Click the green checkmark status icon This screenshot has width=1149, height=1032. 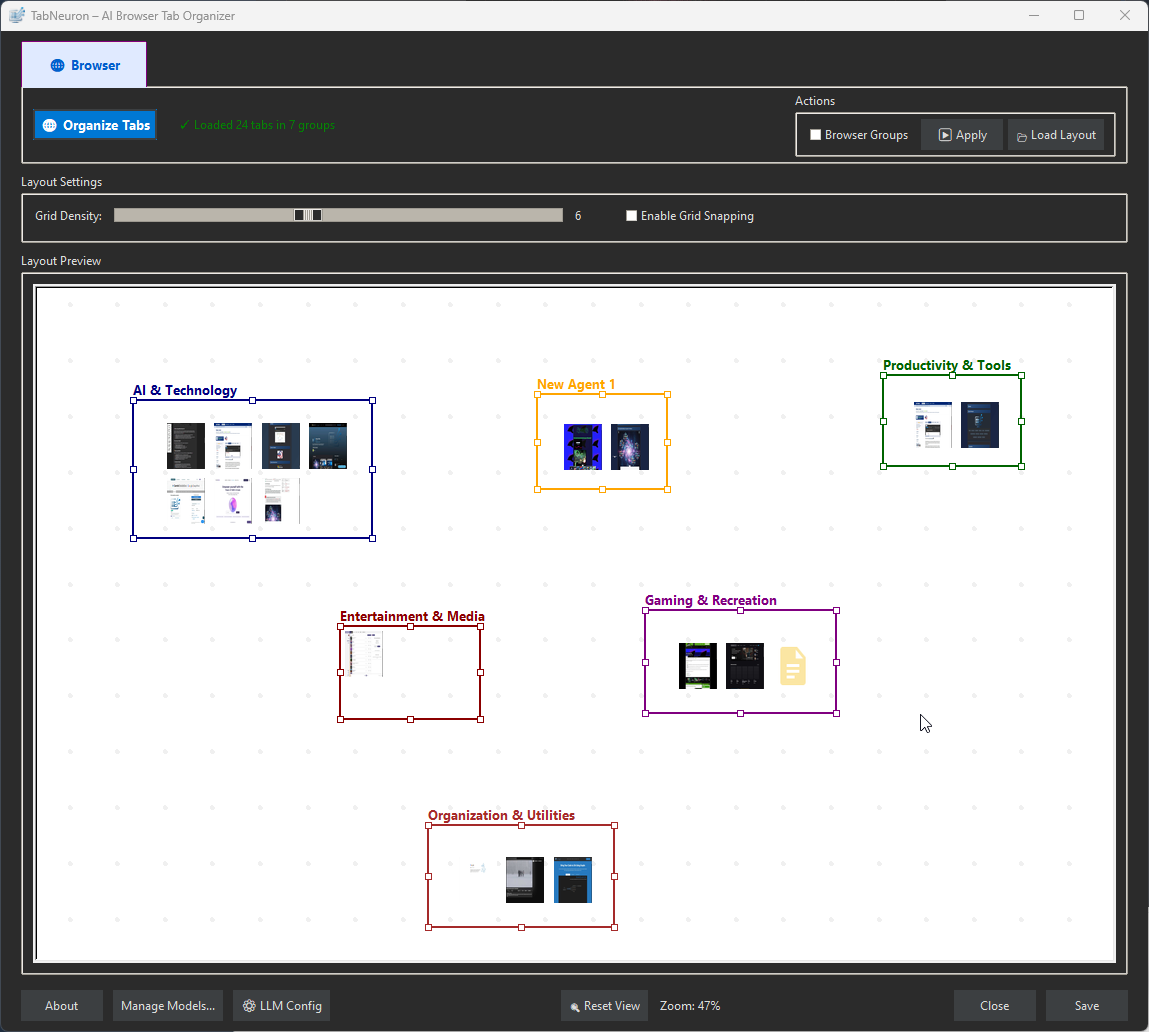[x=183, y=124]
